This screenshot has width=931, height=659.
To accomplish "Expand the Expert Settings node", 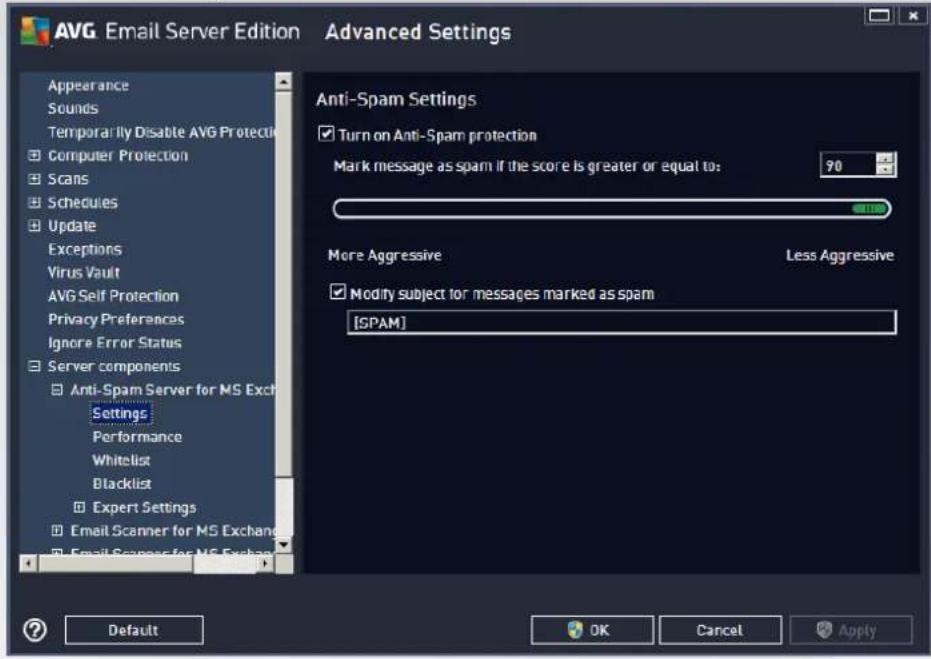I will pyautogui.click(x=79, y=507).
